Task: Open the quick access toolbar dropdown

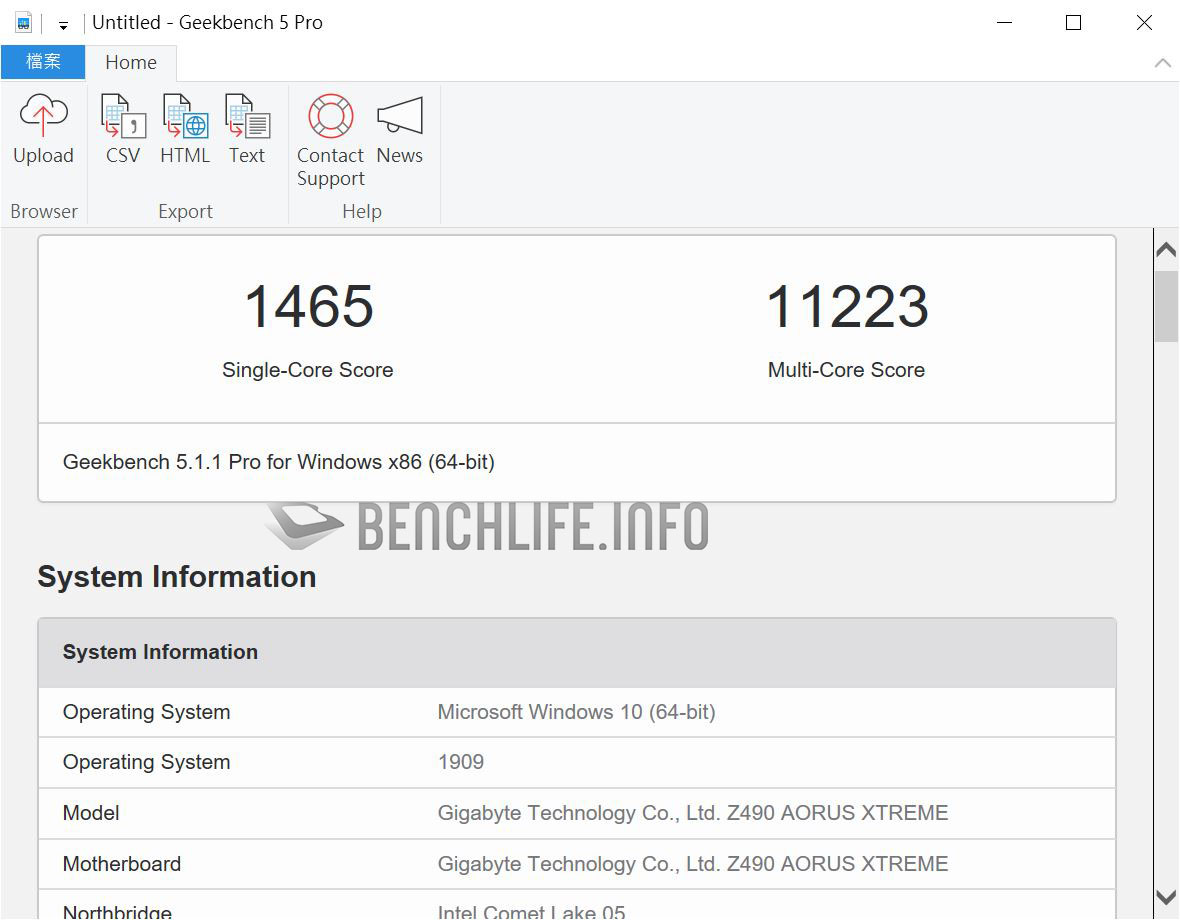Action: [63, 24]
